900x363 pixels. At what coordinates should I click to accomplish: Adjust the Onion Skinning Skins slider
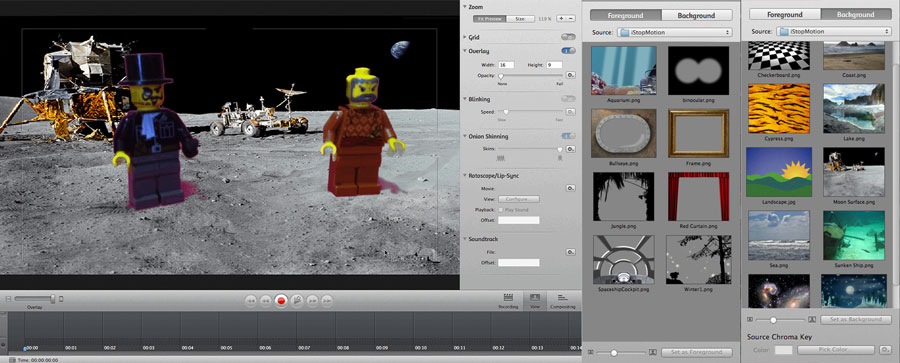point(531,149)
